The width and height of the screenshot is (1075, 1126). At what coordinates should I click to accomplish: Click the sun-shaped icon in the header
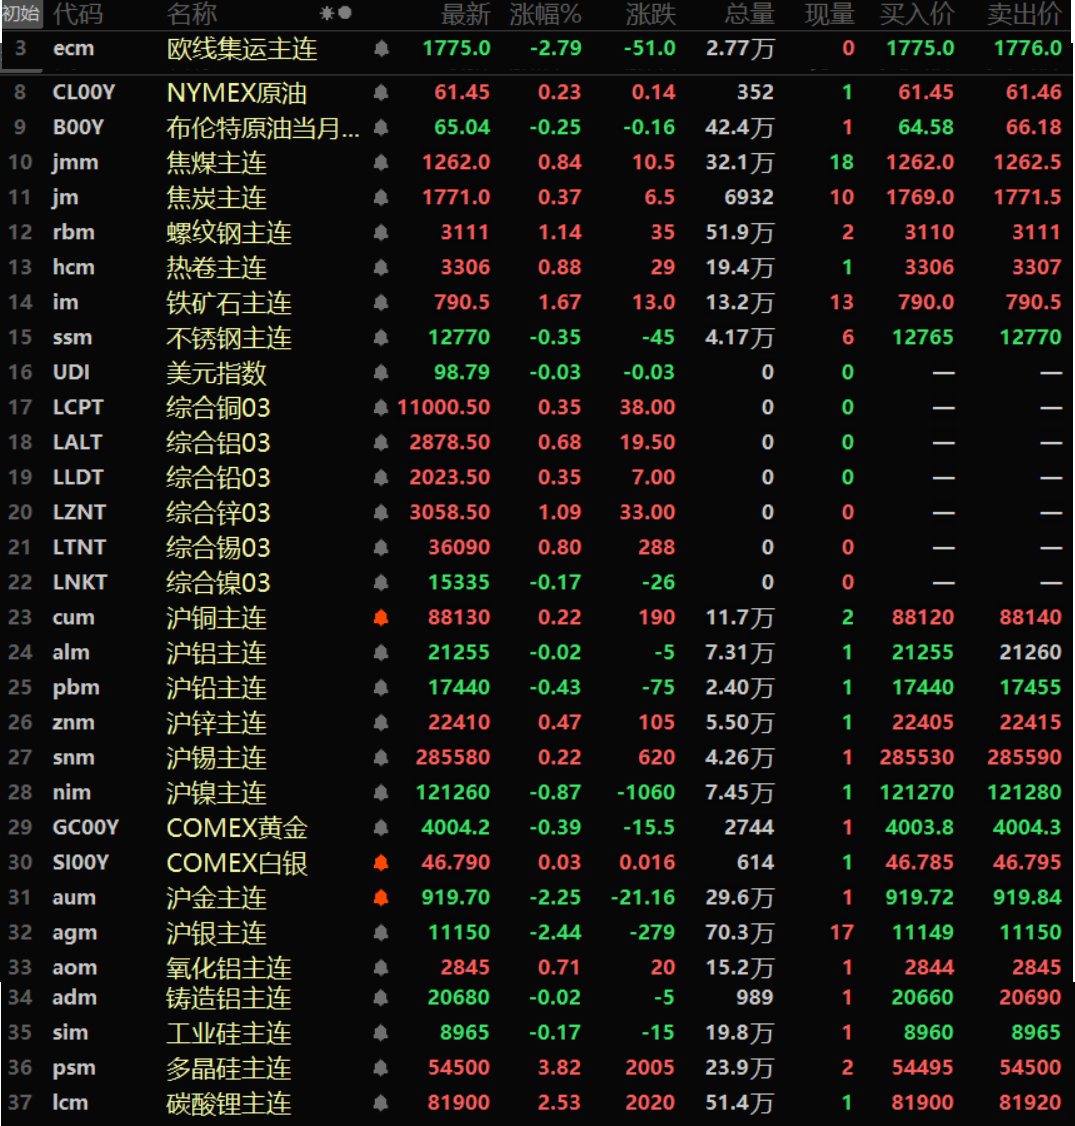[327, 14]
